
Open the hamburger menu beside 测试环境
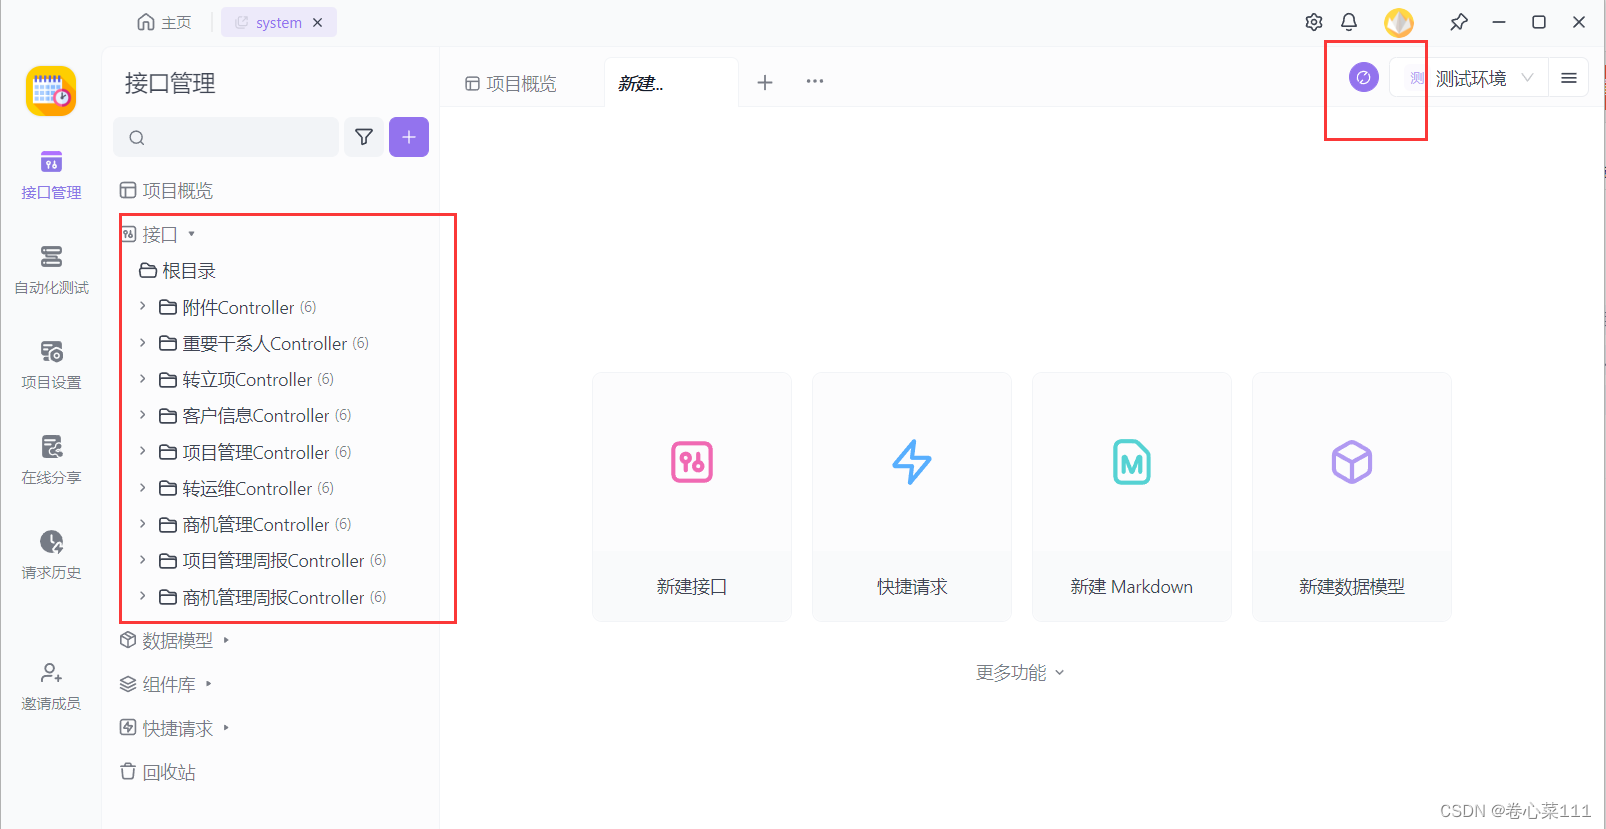coord(1569,77)
